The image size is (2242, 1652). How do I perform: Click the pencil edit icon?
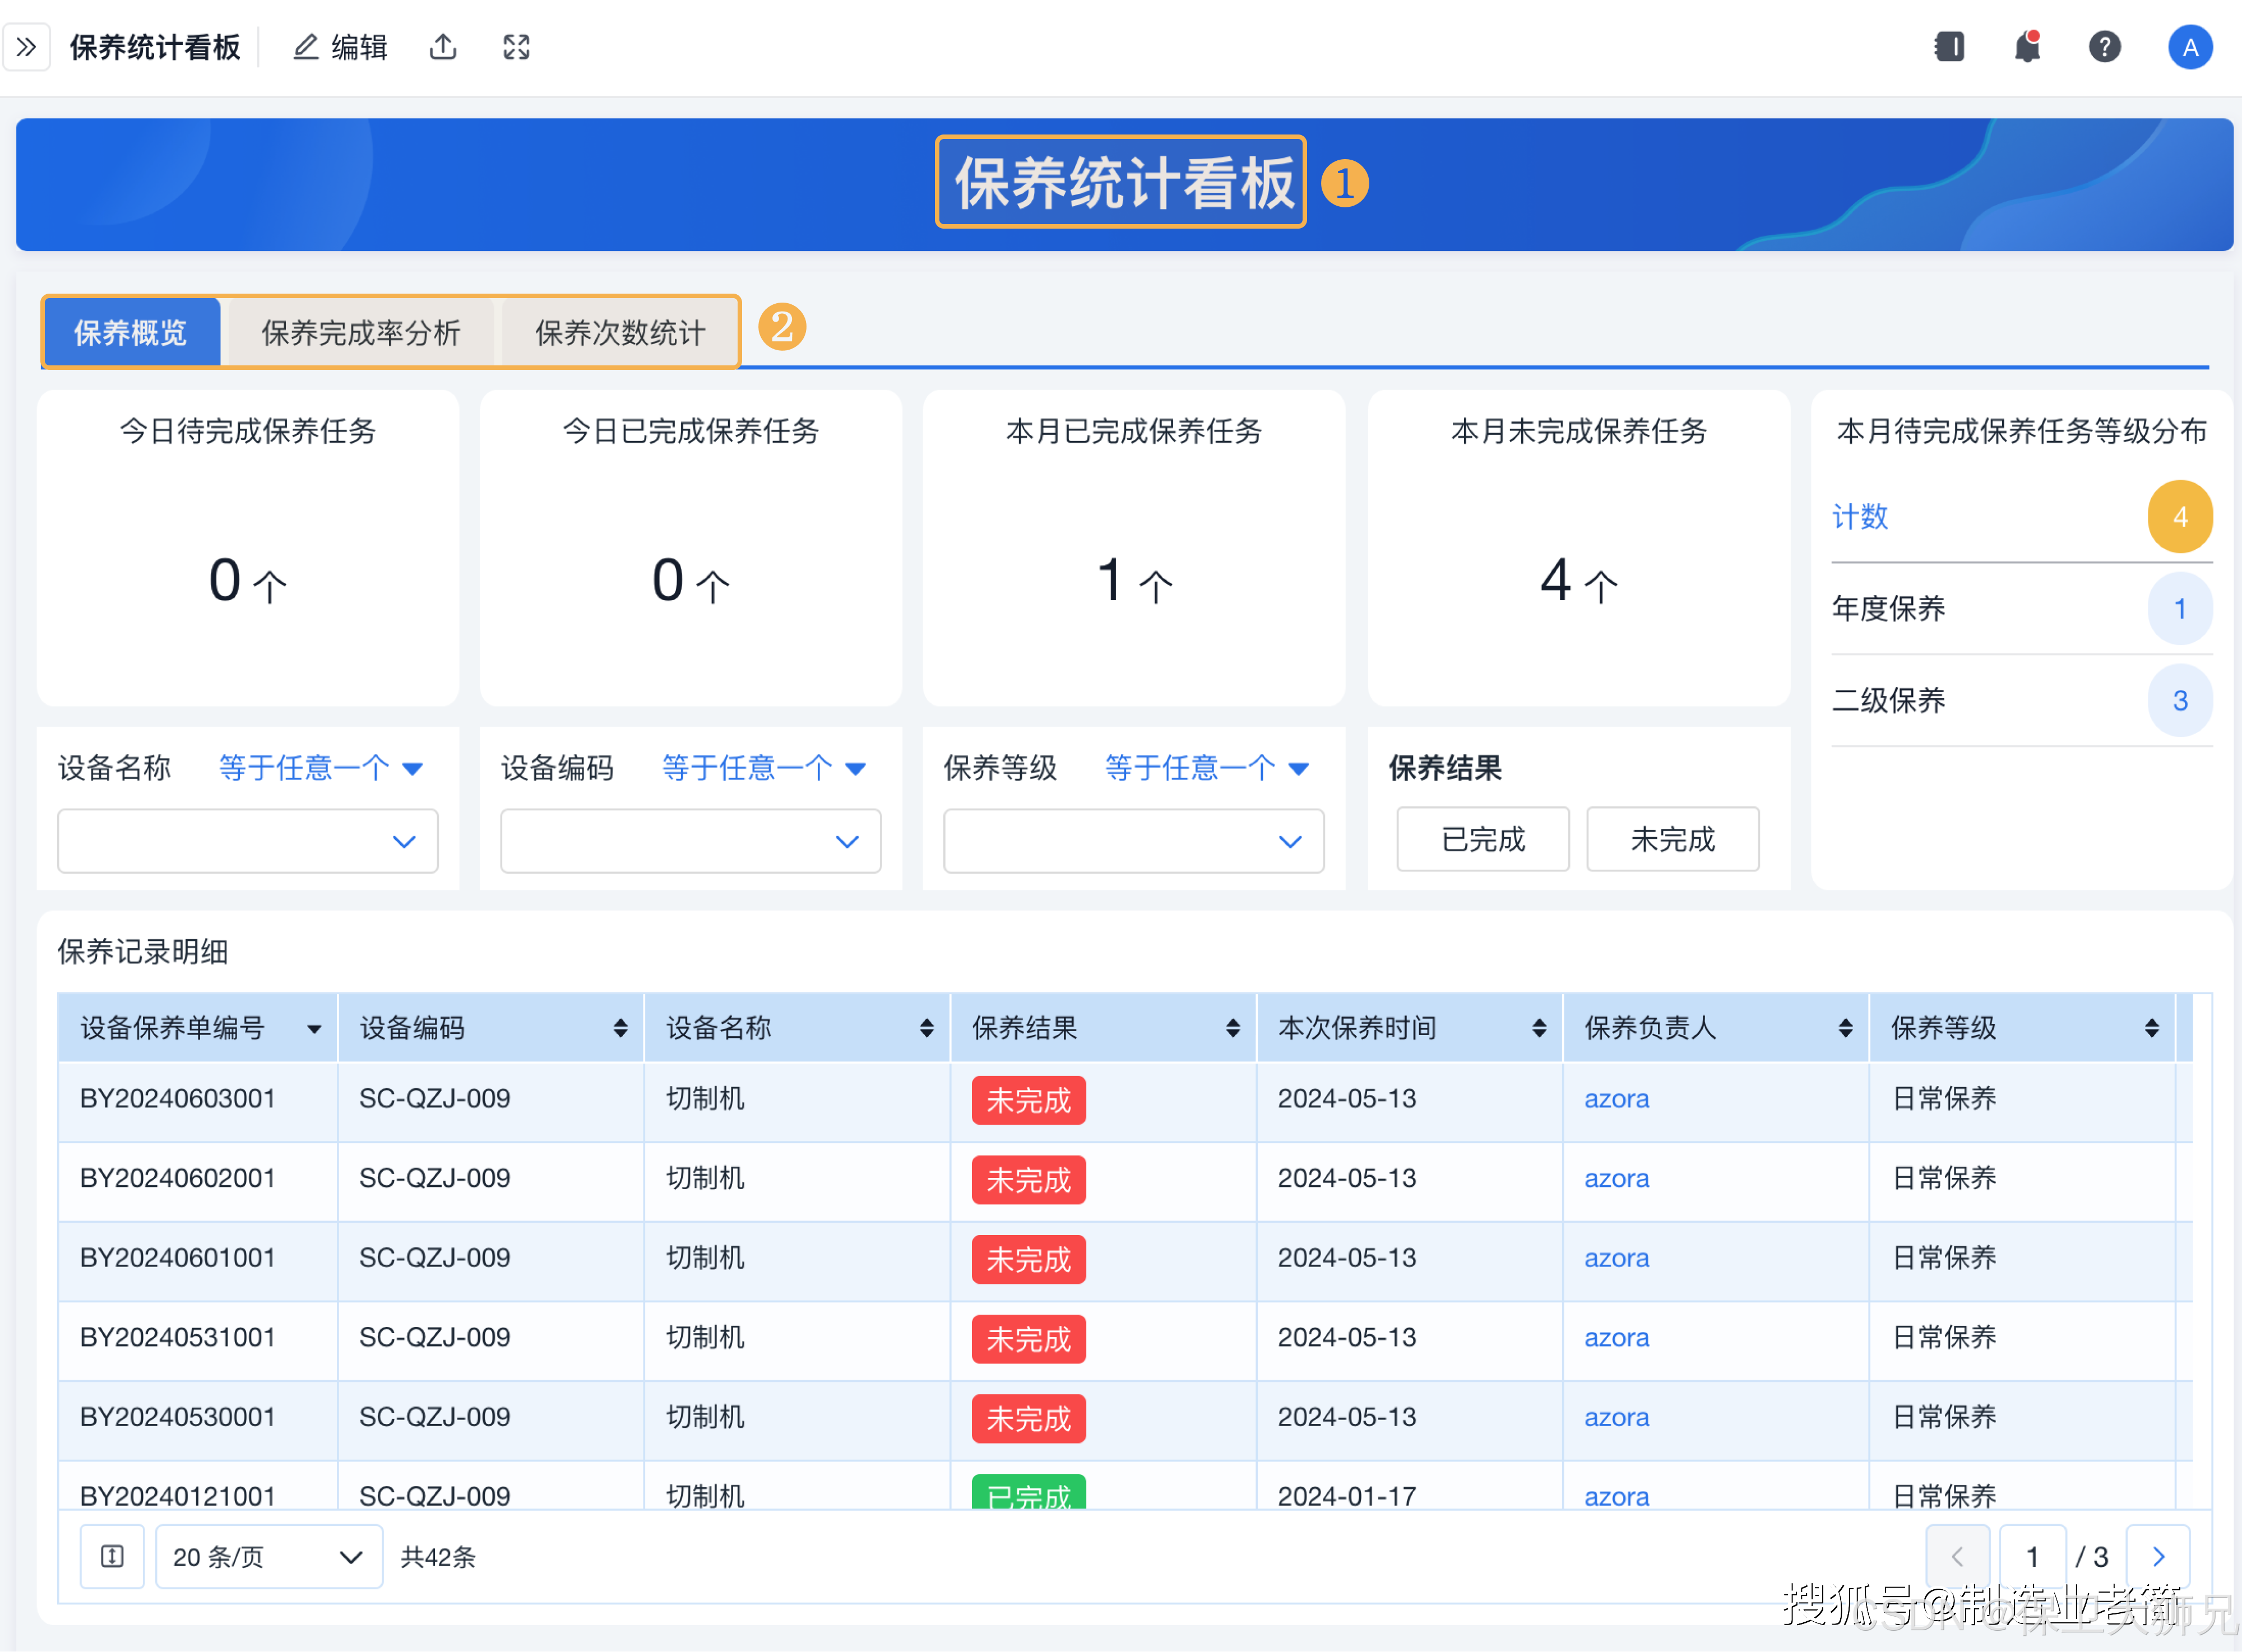pyautogui.click(x=305, y=47)
